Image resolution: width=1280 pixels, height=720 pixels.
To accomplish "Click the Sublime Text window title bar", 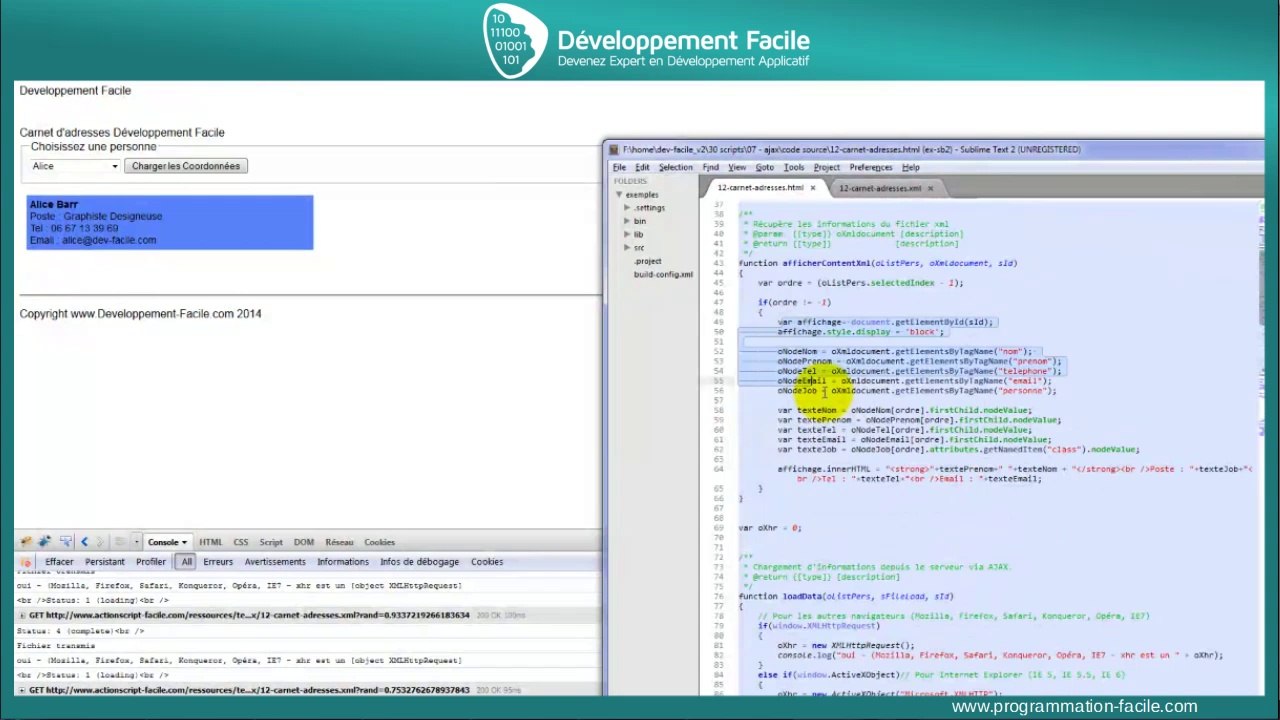I will click(935, 150).
